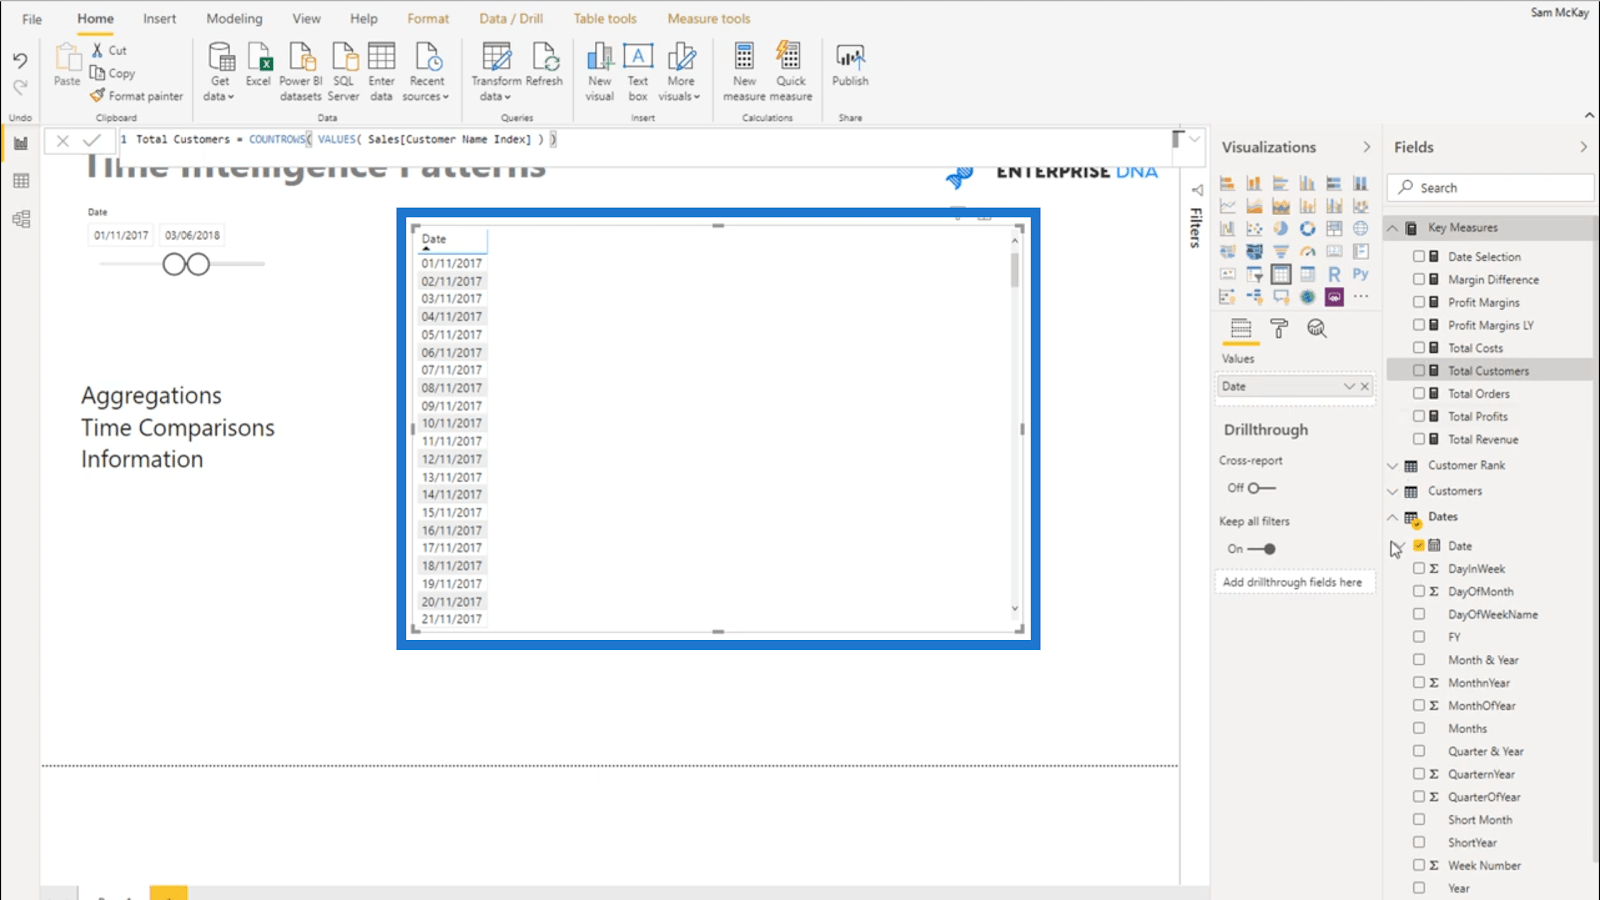Image resolution: width=1600 pixels, height=900 pixels.
Task: Click the Copy button
Action: (112, 73)
